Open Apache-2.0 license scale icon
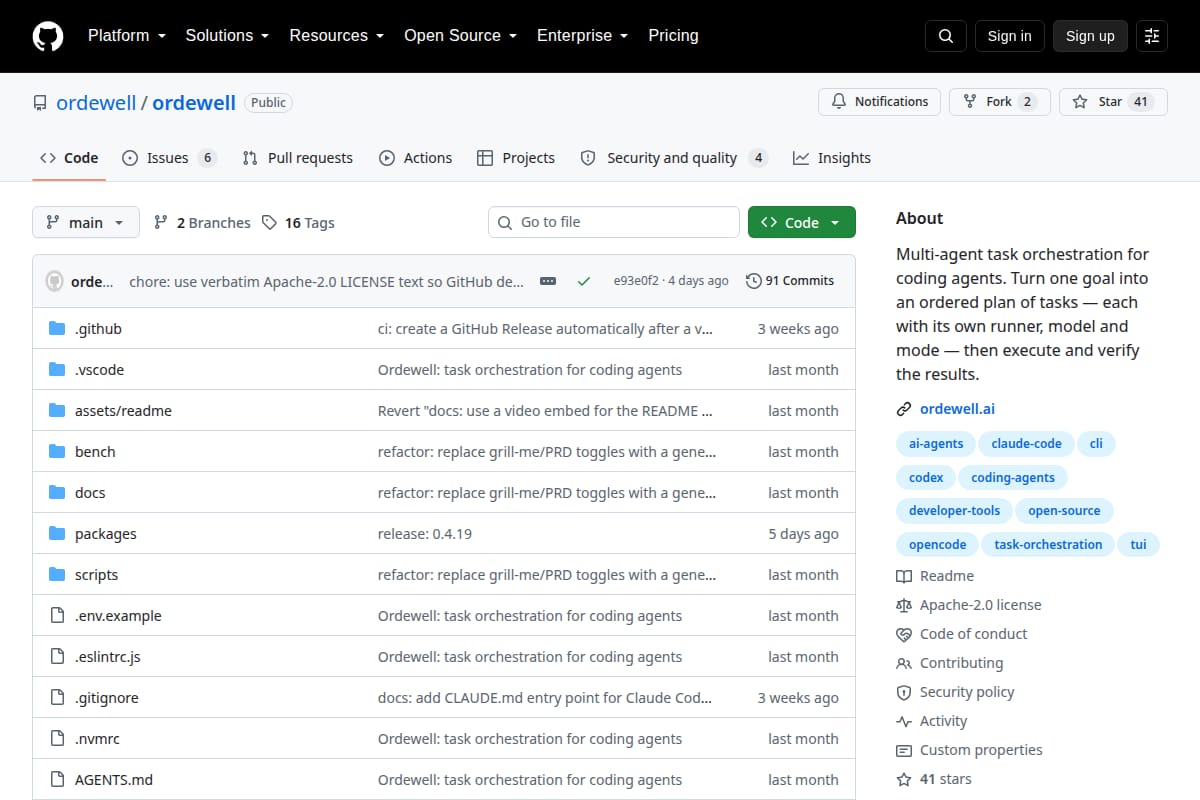This screenshot has height=800, width=1200. coord(904,605)
